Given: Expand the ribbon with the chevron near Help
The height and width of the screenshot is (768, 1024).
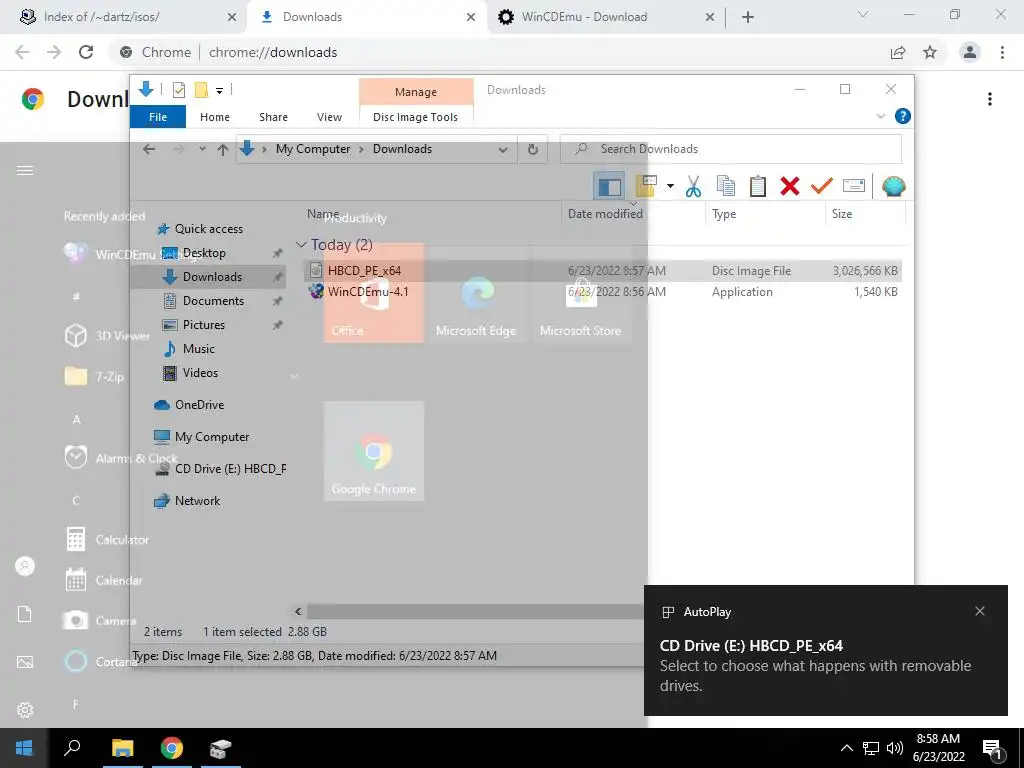Looking at the screenshot, I should pos(880,116).
